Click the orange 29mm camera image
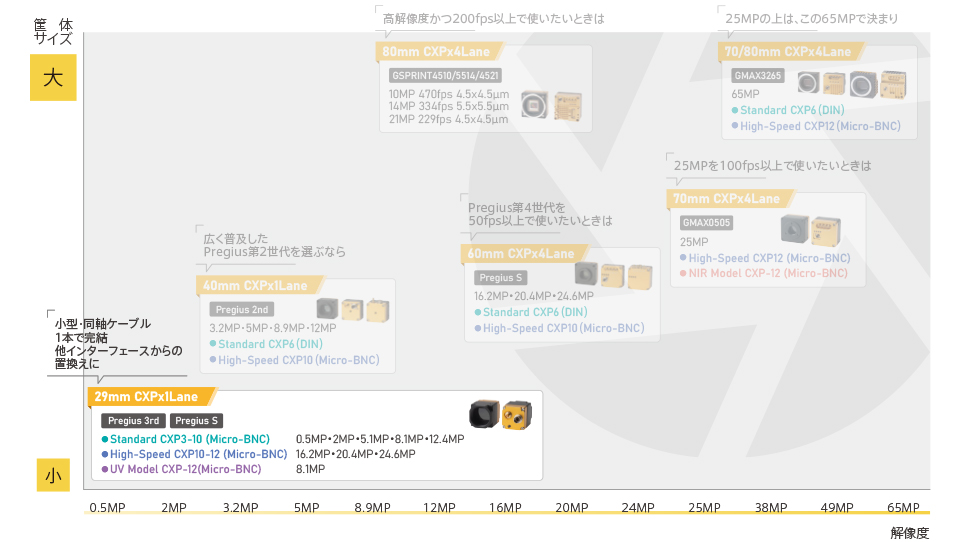Image resolution: width=960 pixels, height=542 pixels. (517, 413)
